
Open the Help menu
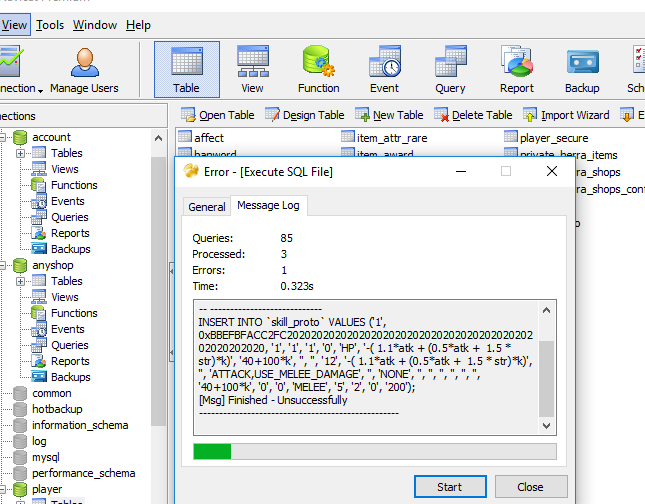[138, 25]
